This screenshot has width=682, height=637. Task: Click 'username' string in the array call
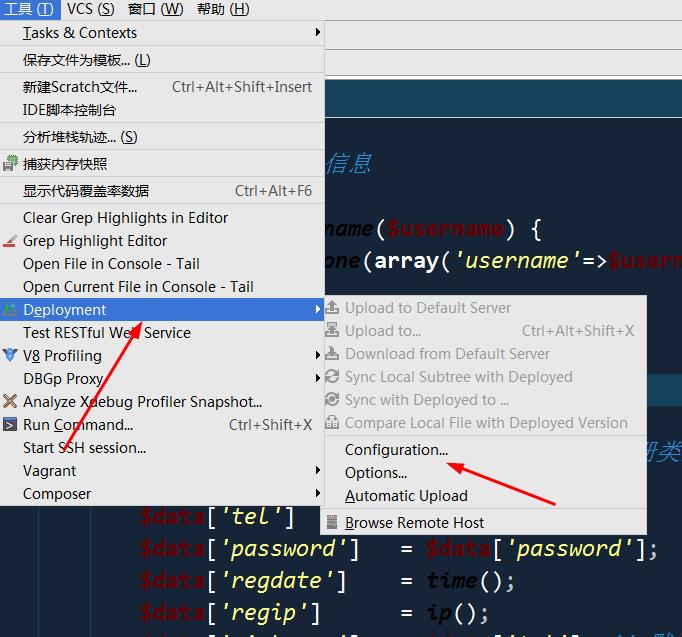coord(517,260)
